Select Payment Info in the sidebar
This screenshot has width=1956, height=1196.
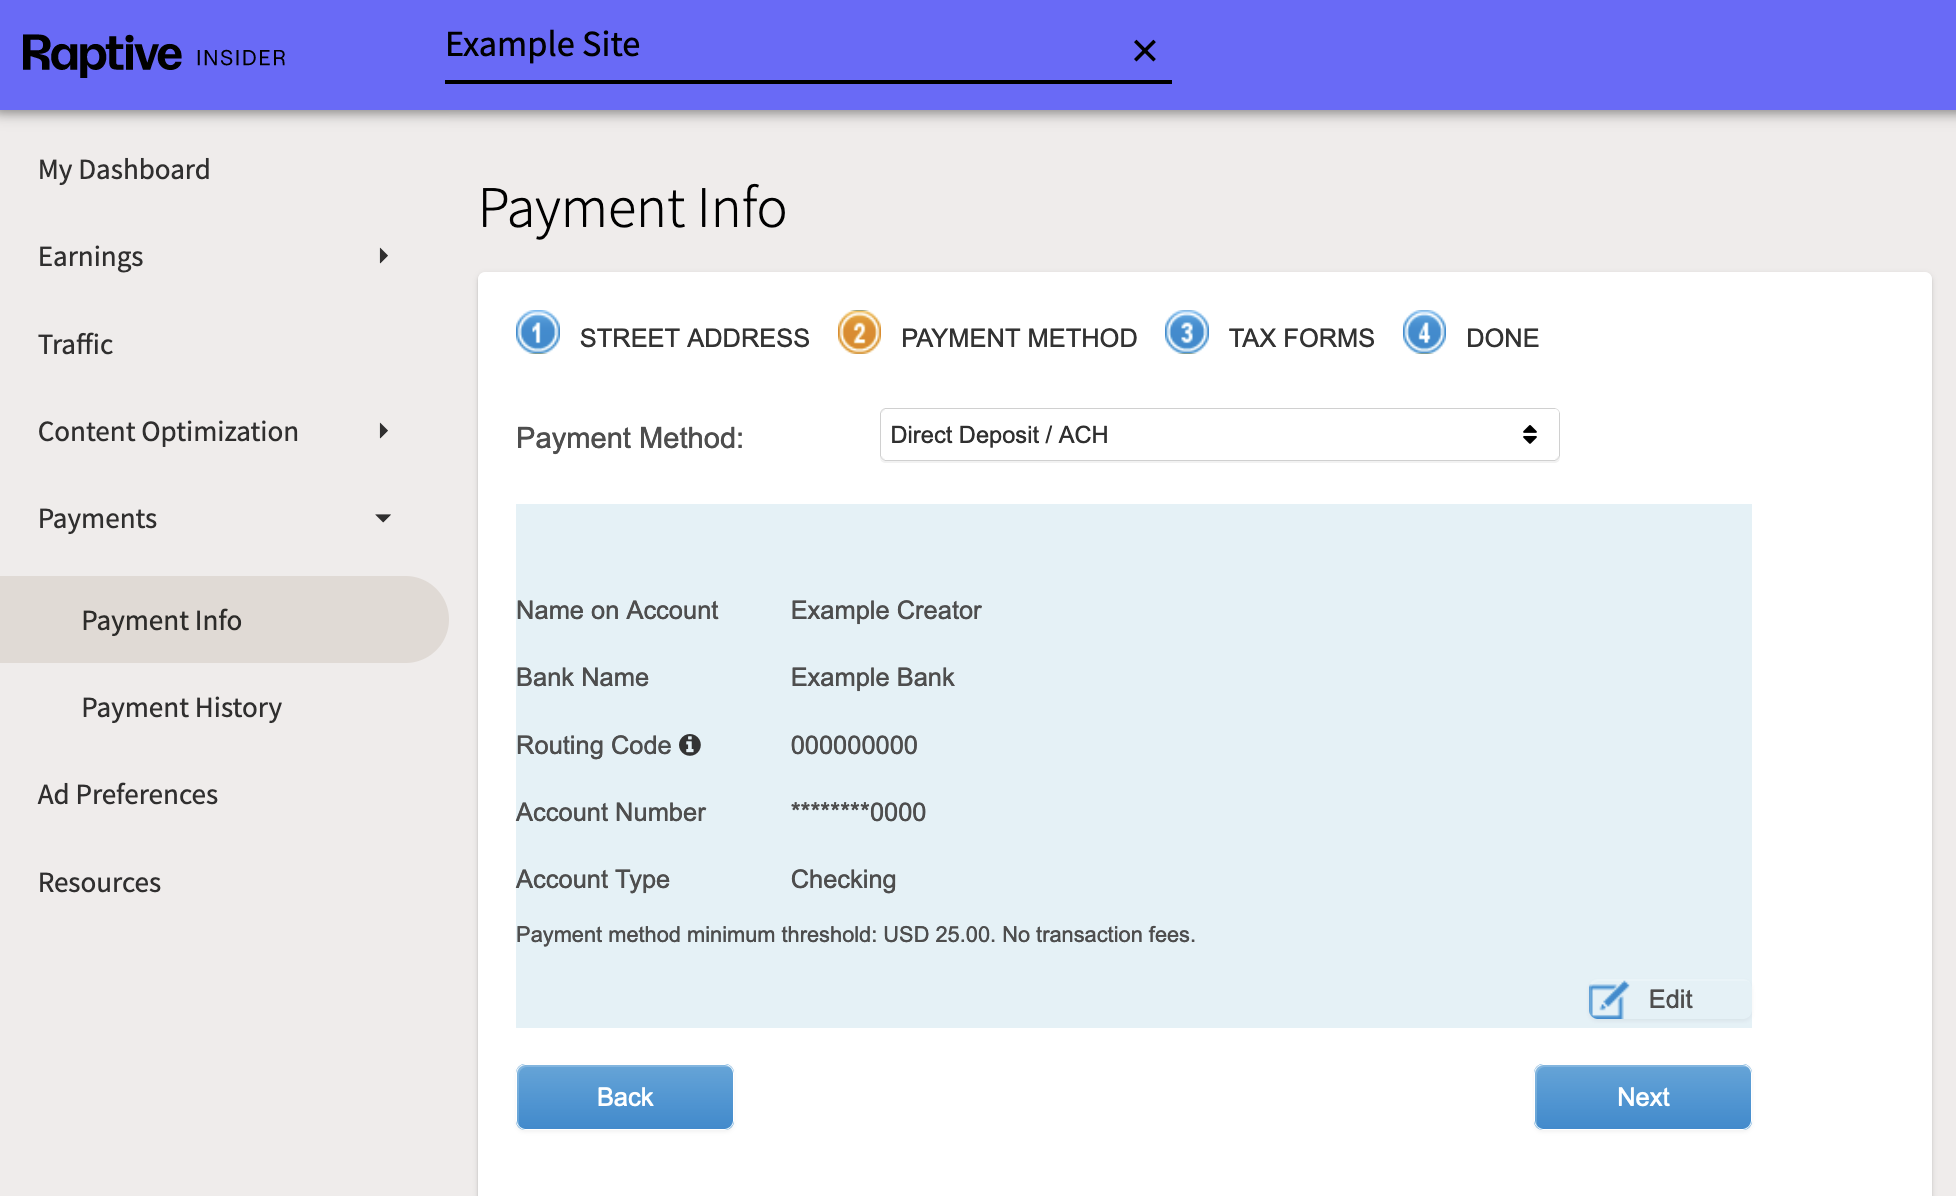[161, 620]
